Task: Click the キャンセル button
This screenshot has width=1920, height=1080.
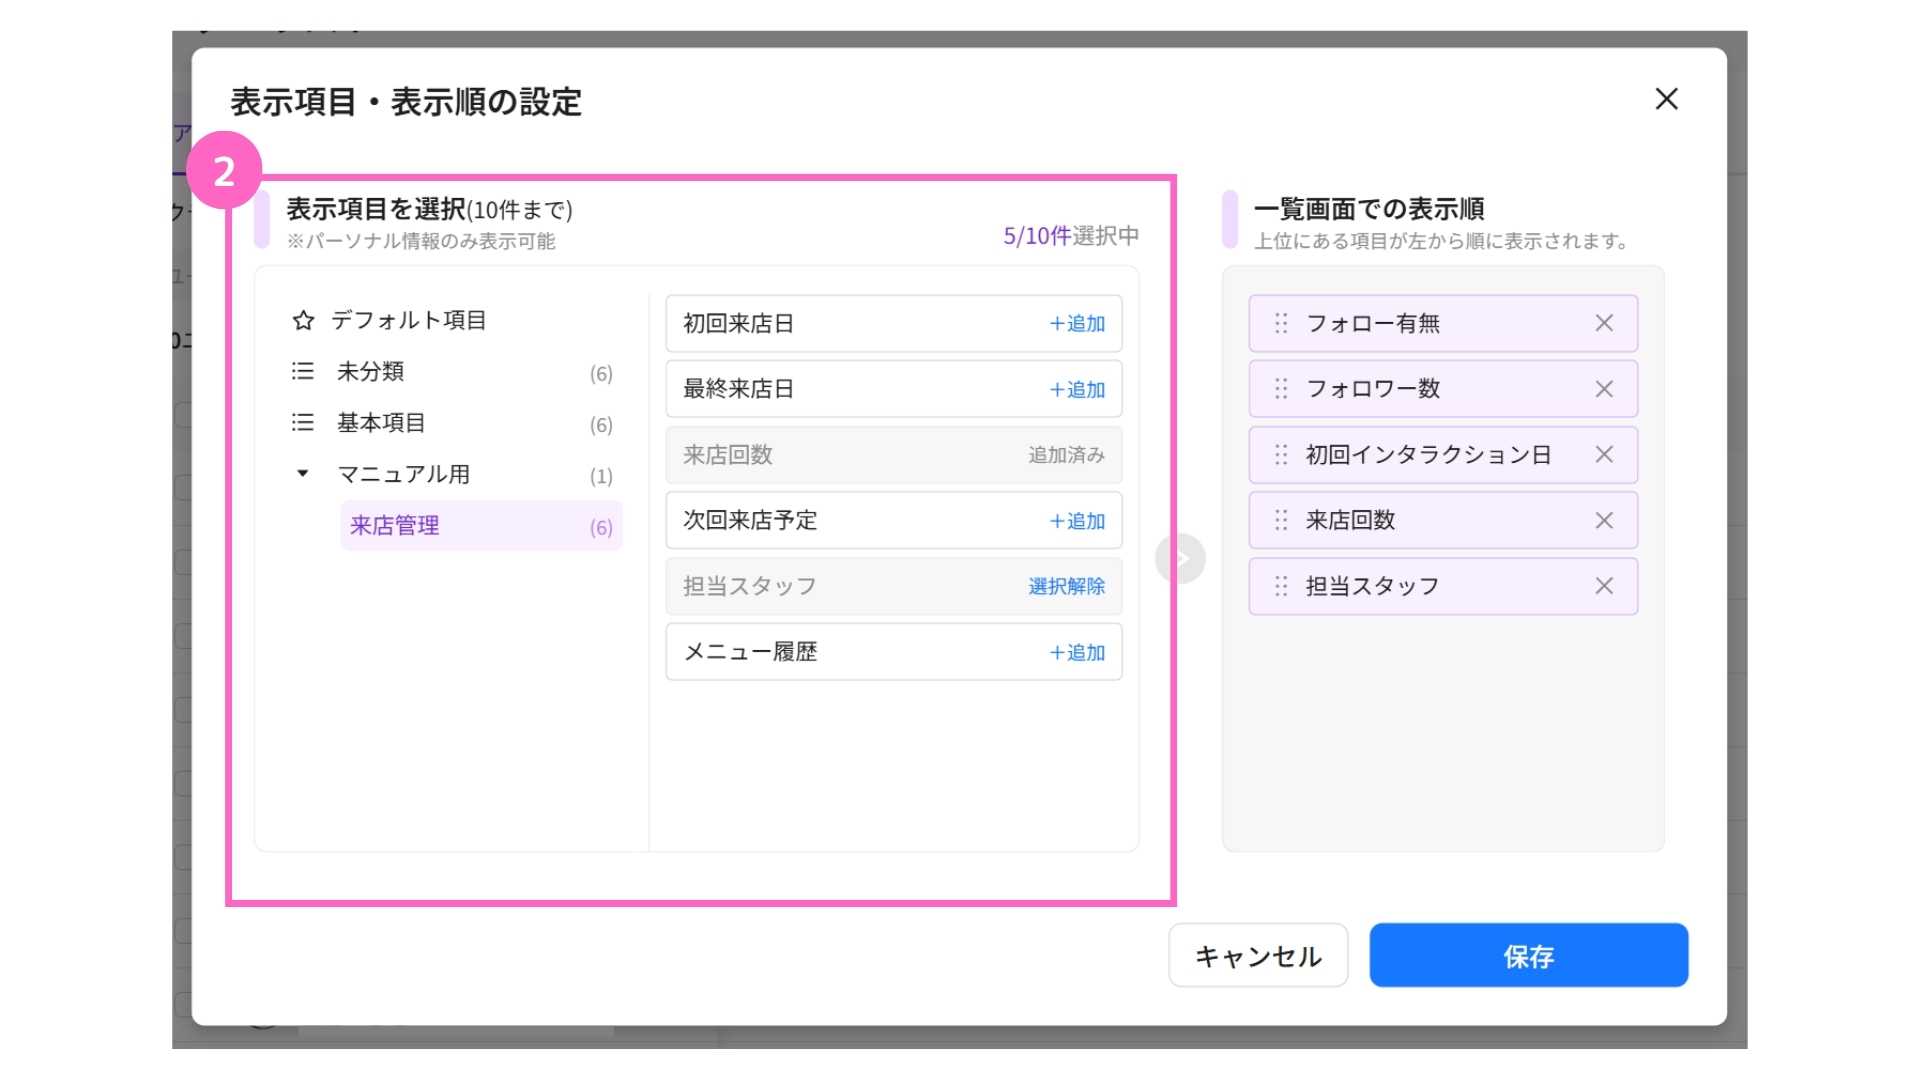Action: click(x=1258, y=956)
